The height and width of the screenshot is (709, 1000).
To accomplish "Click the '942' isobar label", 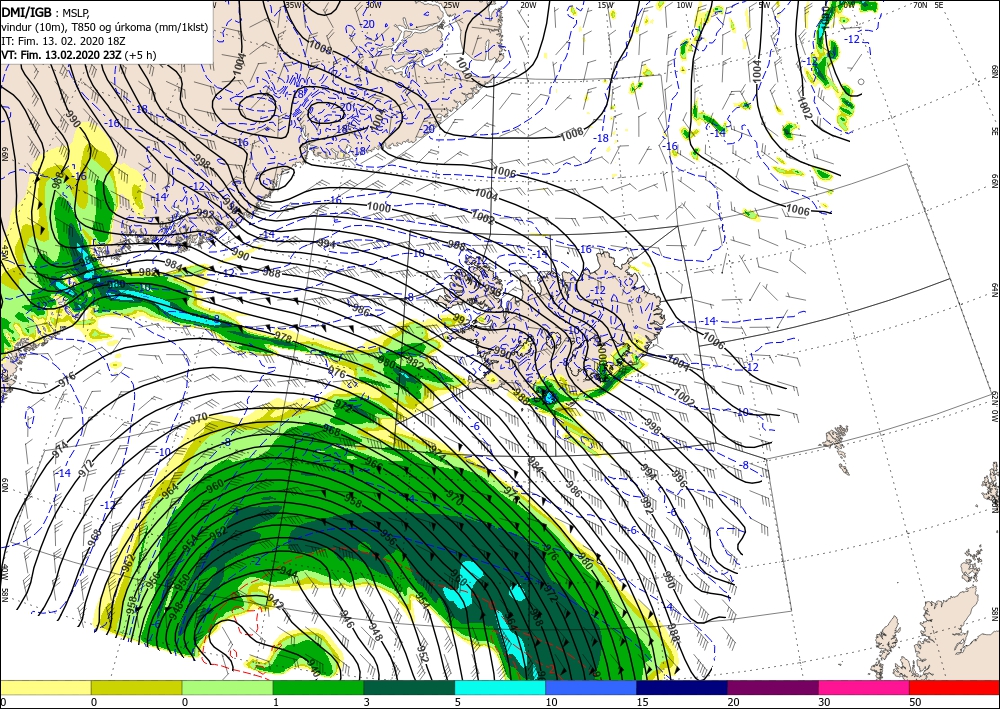I will pyautogui.click(x=275, y=601).
